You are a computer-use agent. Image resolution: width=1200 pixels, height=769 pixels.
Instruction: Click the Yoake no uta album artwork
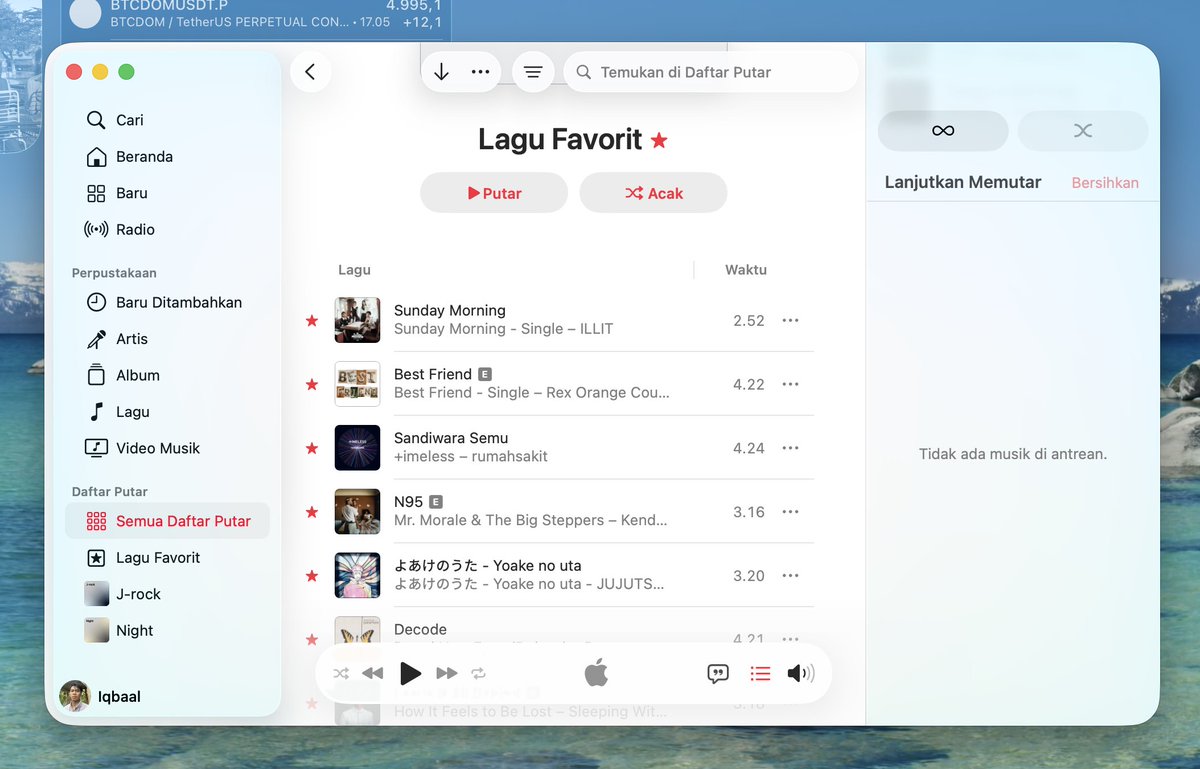click(x=357, y=576)
